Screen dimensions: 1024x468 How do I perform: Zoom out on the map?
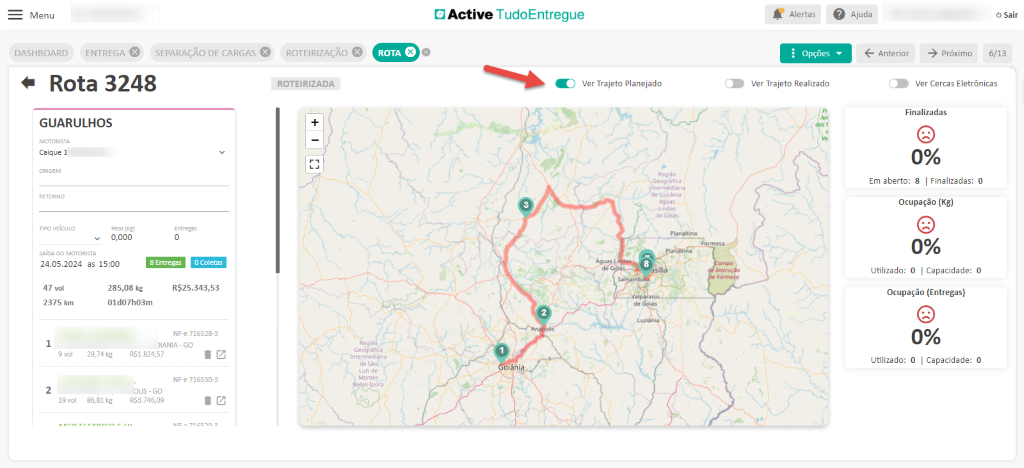(x=315, y=140)
